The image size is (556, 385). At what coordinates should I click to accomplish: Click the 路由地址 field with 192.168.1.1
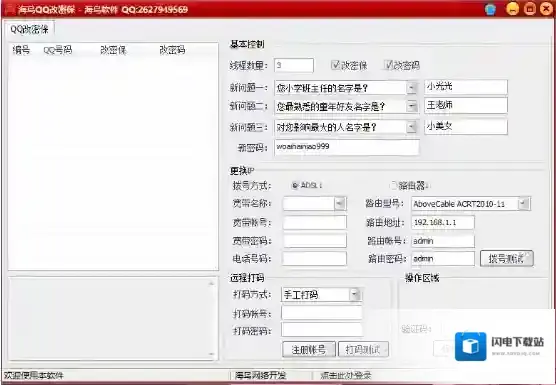point(443,223)
